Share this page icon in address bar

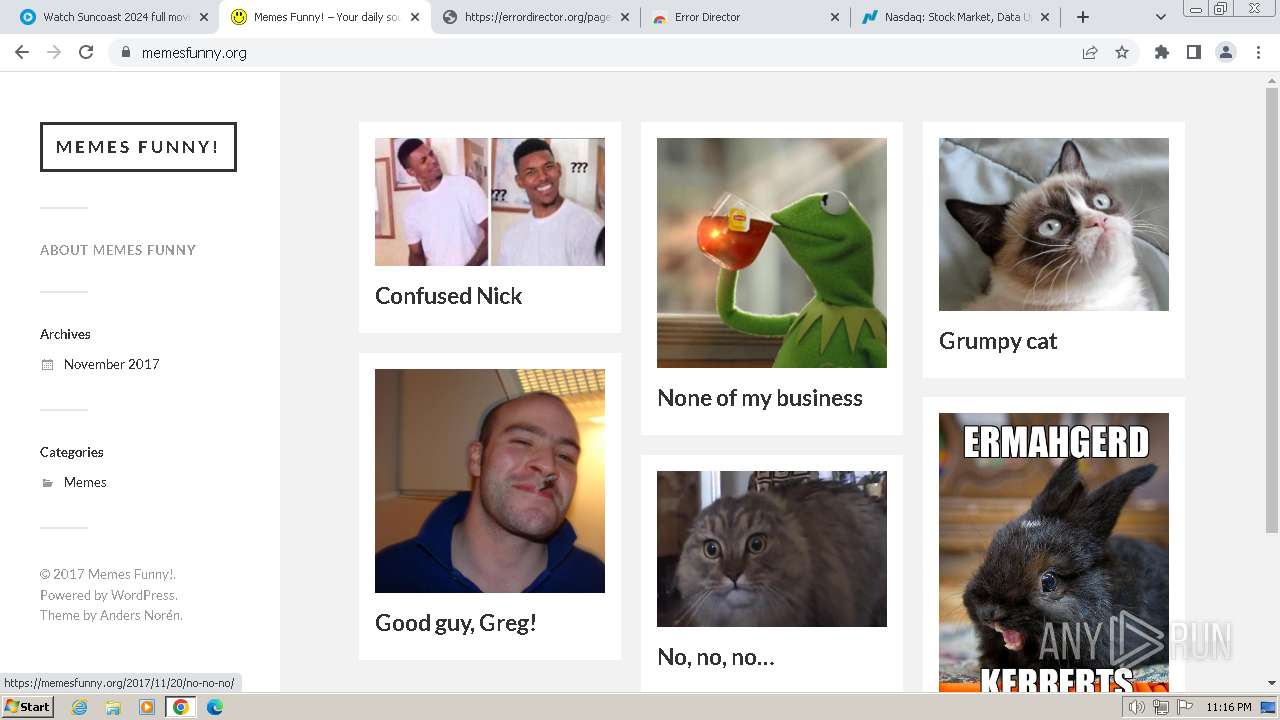(x=1090, y=52)
